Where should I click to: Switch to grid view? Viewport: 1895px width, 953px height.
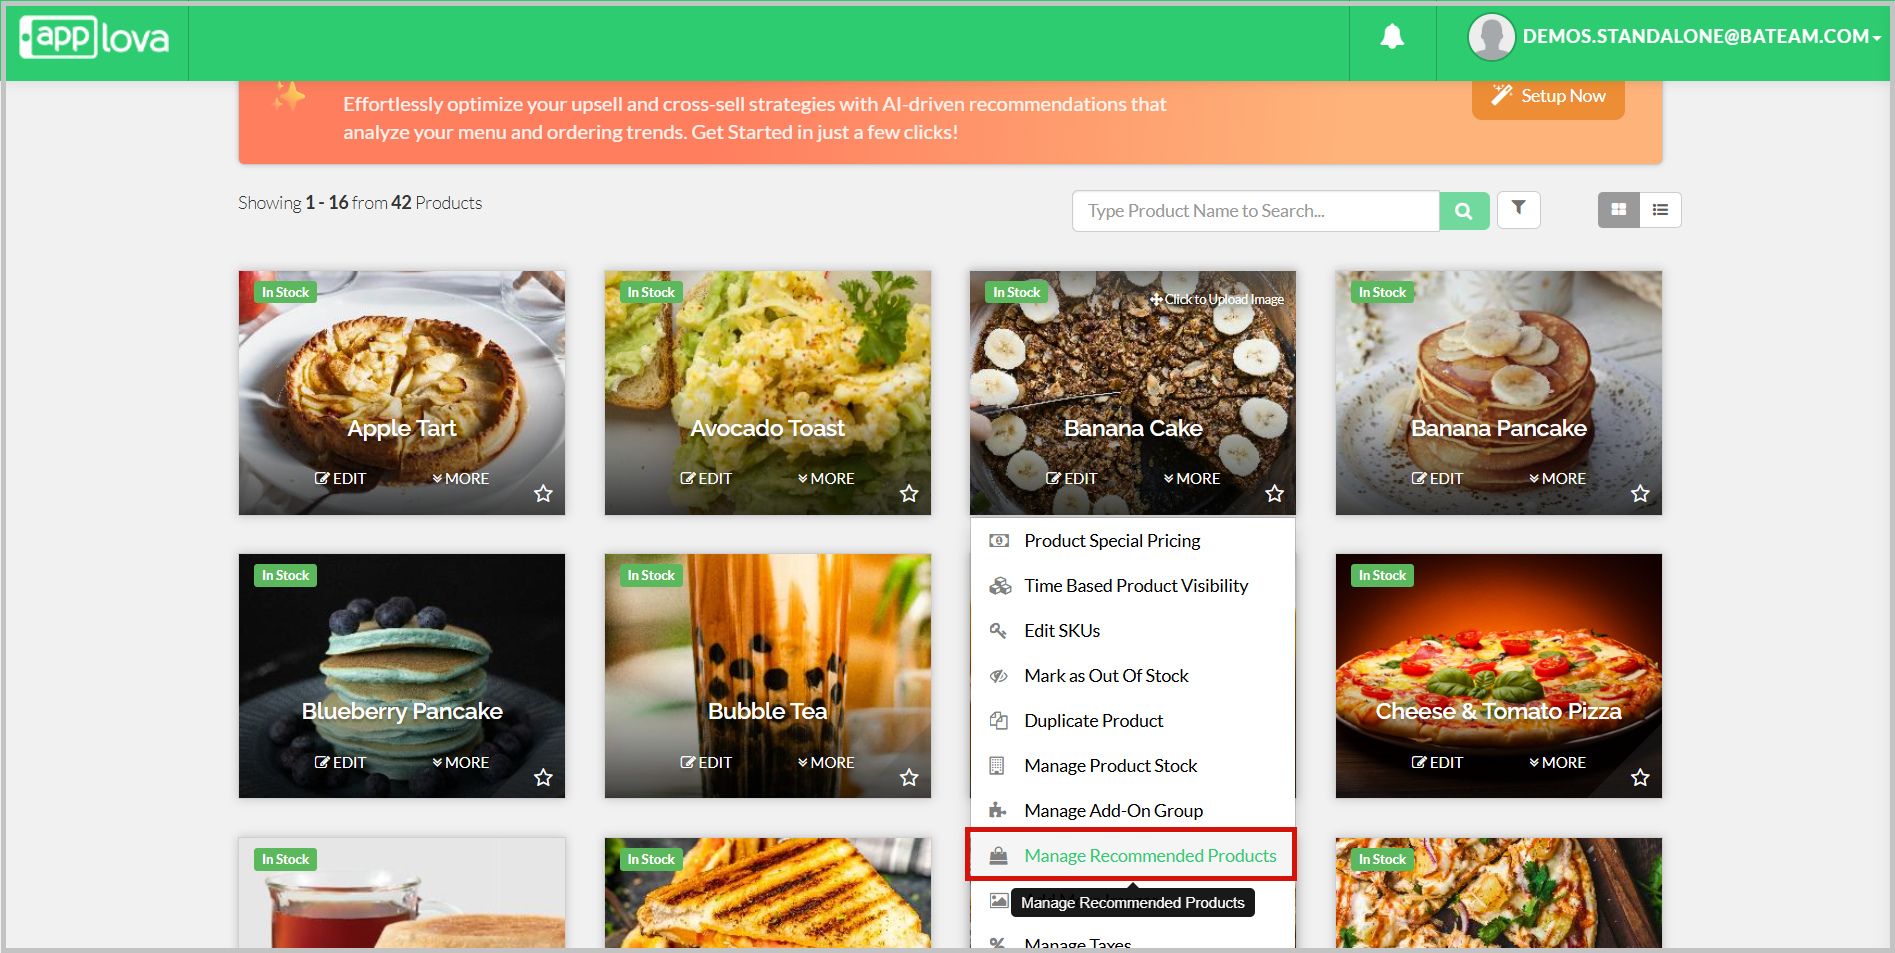pyautogui.click(x=1619, y=210)
